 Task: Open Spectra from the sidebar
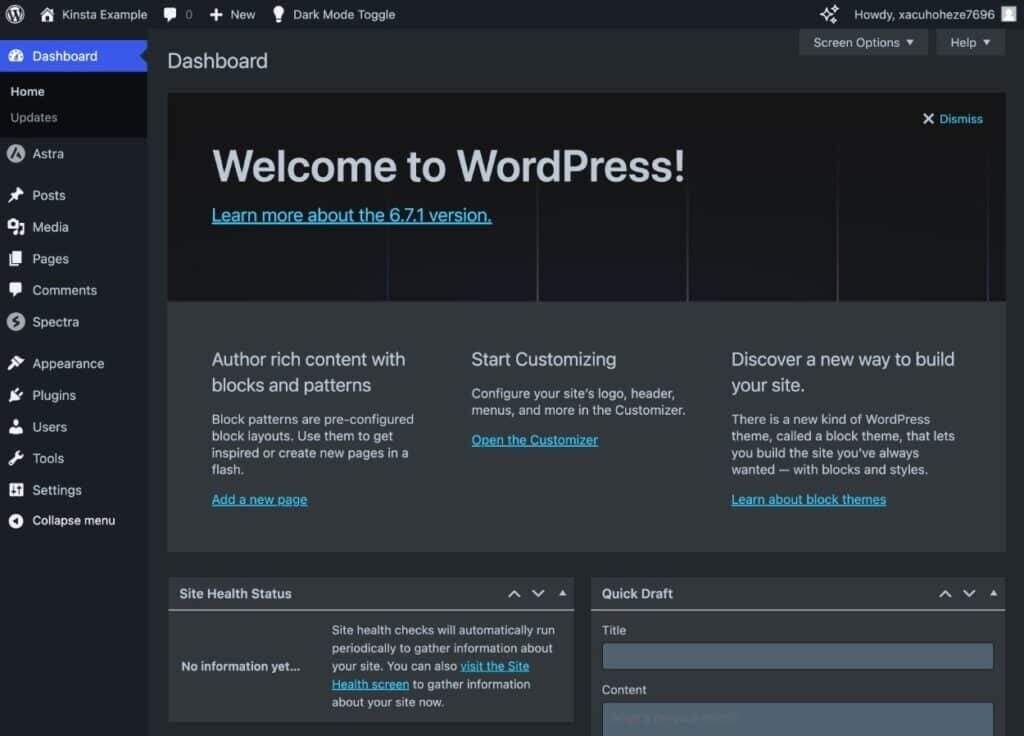pos(55,322)
